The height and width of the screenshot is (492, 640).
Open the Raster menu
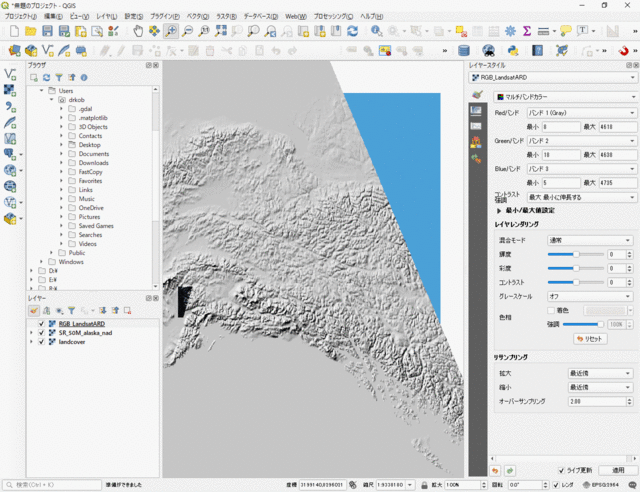coord(227,16)
